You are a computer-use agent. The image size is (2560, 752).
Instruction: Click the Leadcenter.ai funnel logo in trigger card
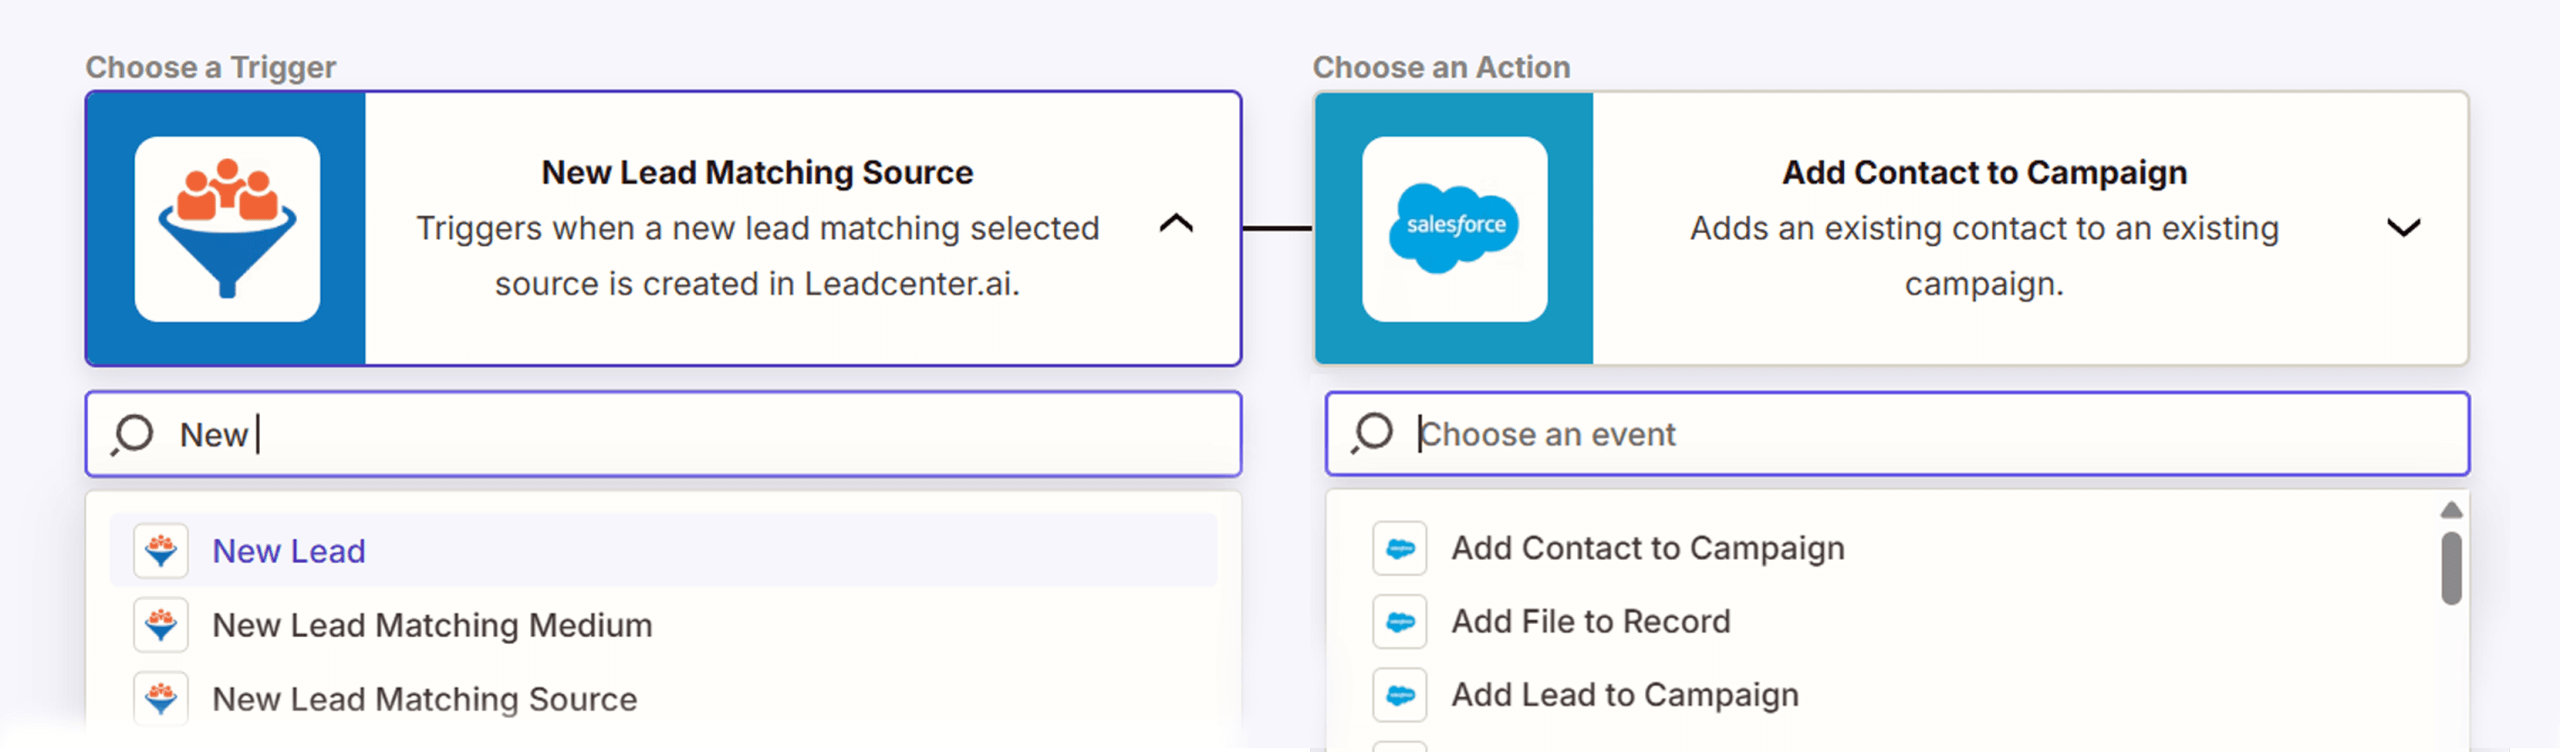[227, 229]
